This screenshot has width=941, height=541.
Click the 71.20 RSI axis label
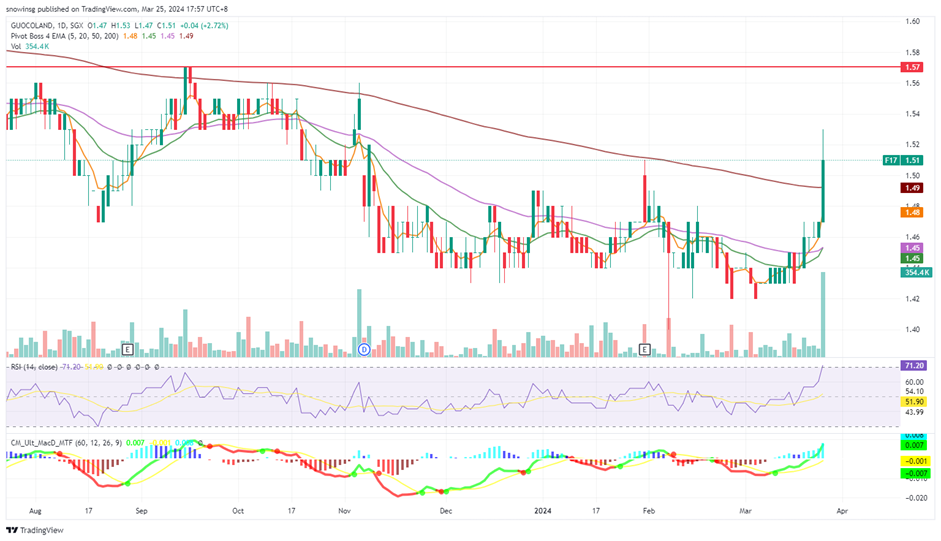pyautogui.click(x=913, y=365)
